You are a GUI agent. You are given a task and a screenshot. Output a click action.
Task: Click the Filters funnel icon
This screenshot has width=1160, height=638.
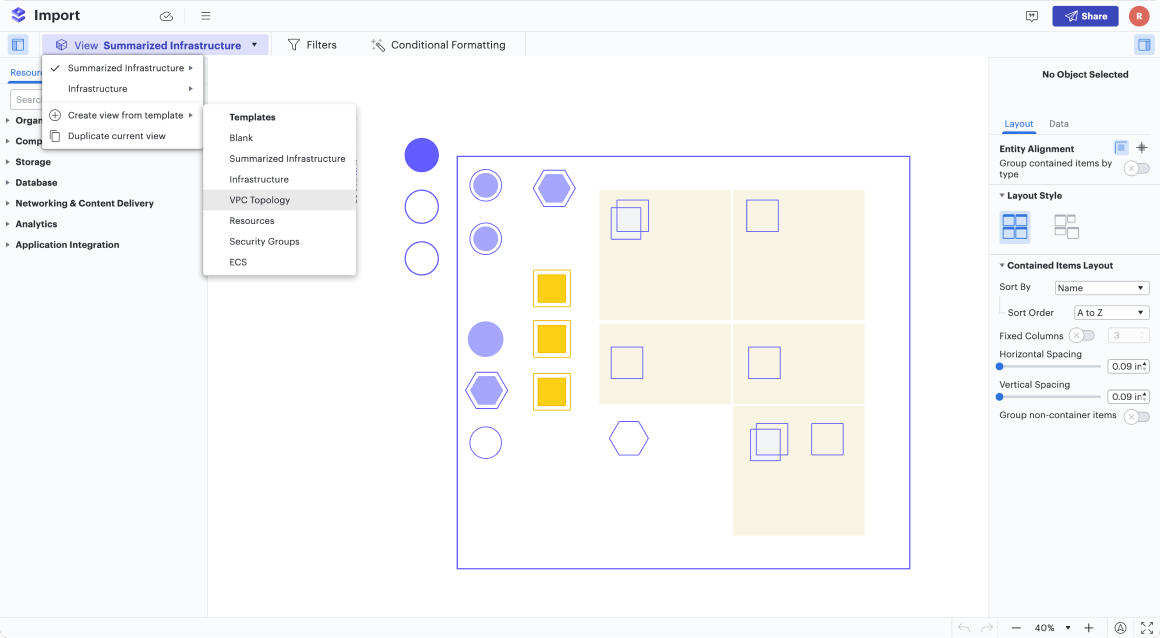(x=294, y=44)
